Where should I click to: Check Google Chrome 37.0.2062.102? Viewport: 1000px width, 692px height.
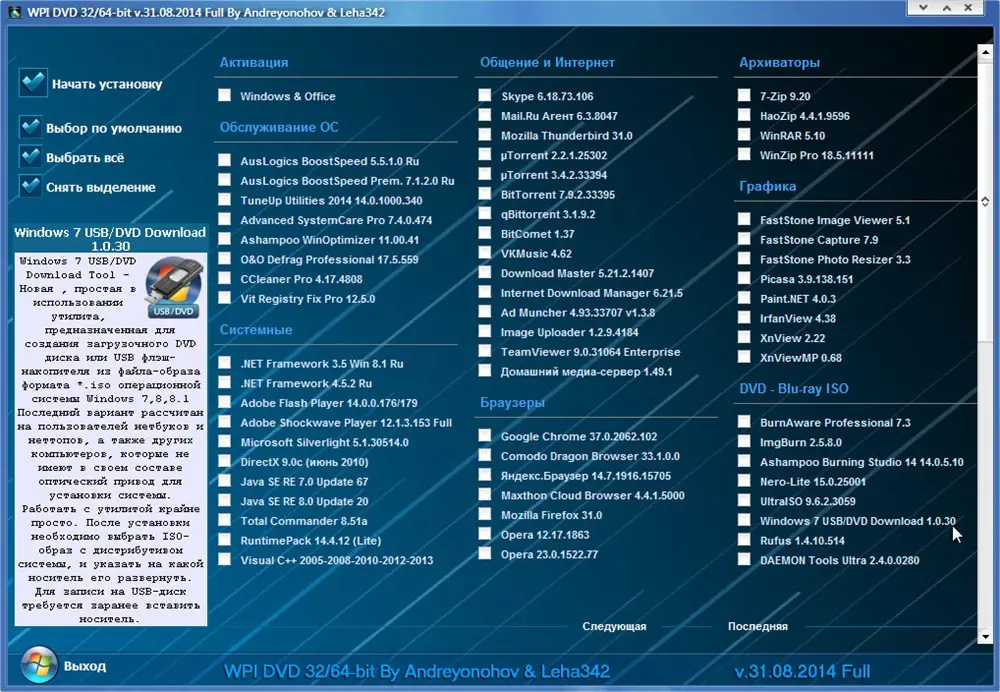click(x=485, y=433)
